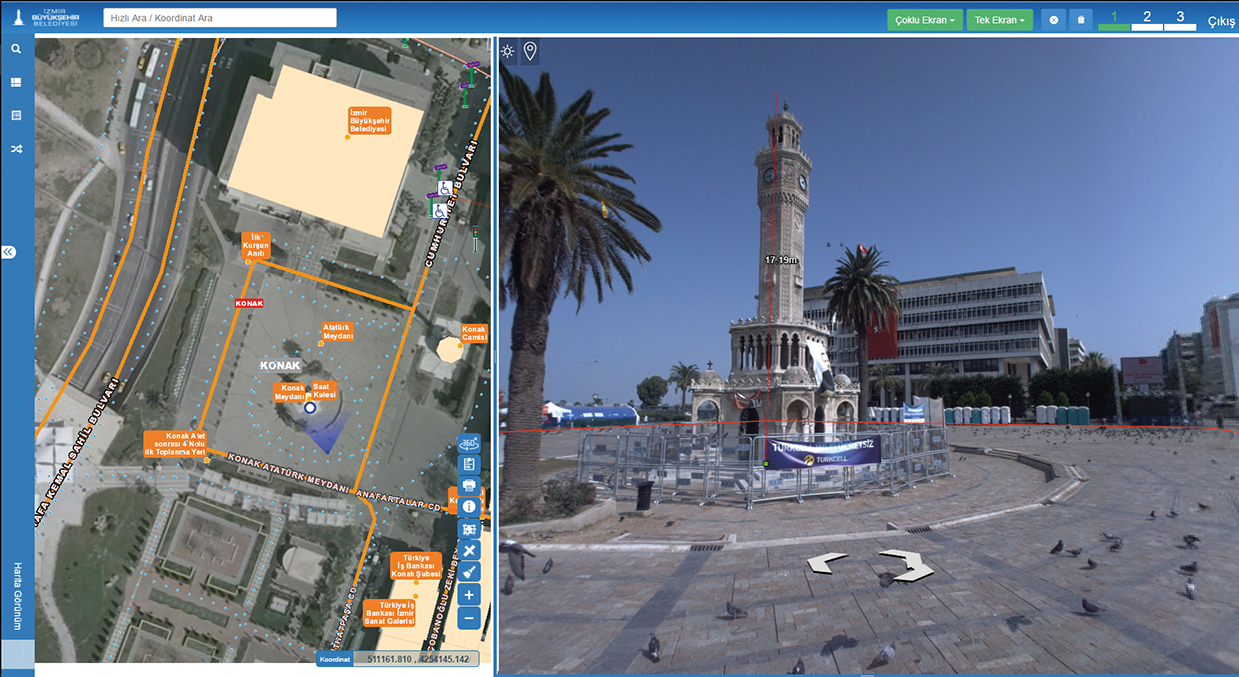Activate the 360 panorama view tool
The height and width of the screenshot is (677, 1239).
[x=468, y=443]
